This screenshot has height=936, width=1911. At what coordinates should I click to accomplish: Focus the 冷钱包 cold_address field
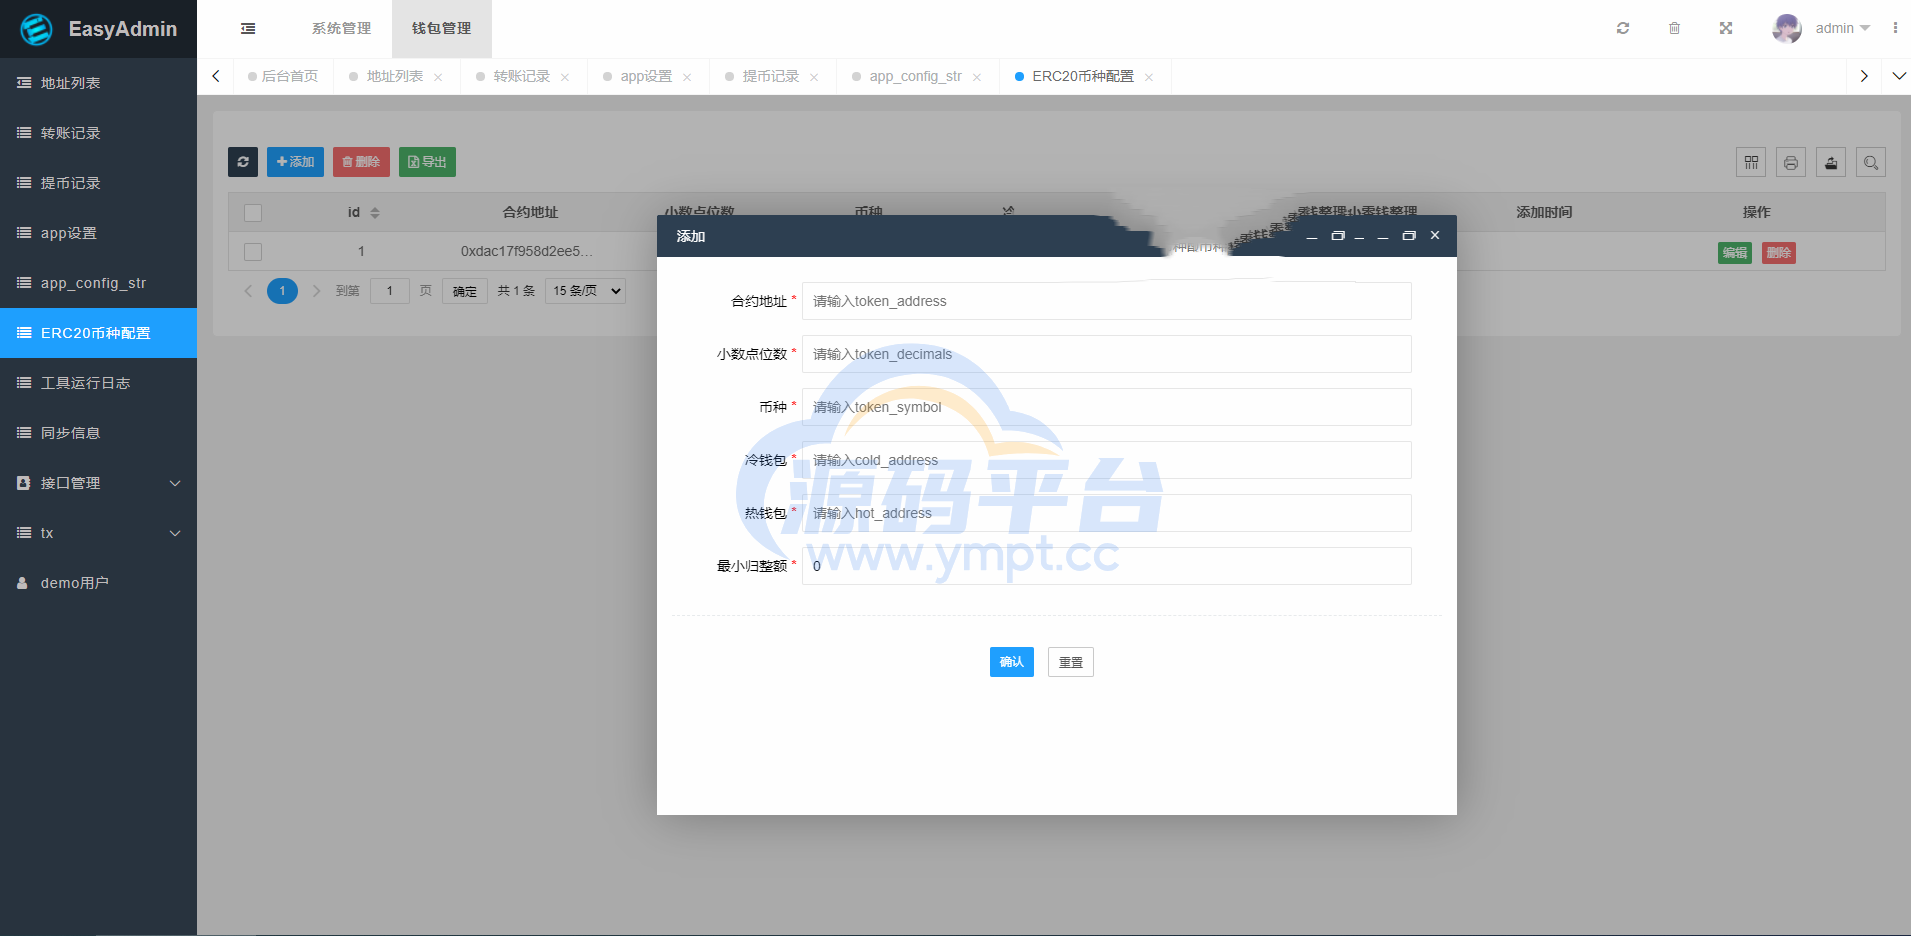(x=1107, y=460)
